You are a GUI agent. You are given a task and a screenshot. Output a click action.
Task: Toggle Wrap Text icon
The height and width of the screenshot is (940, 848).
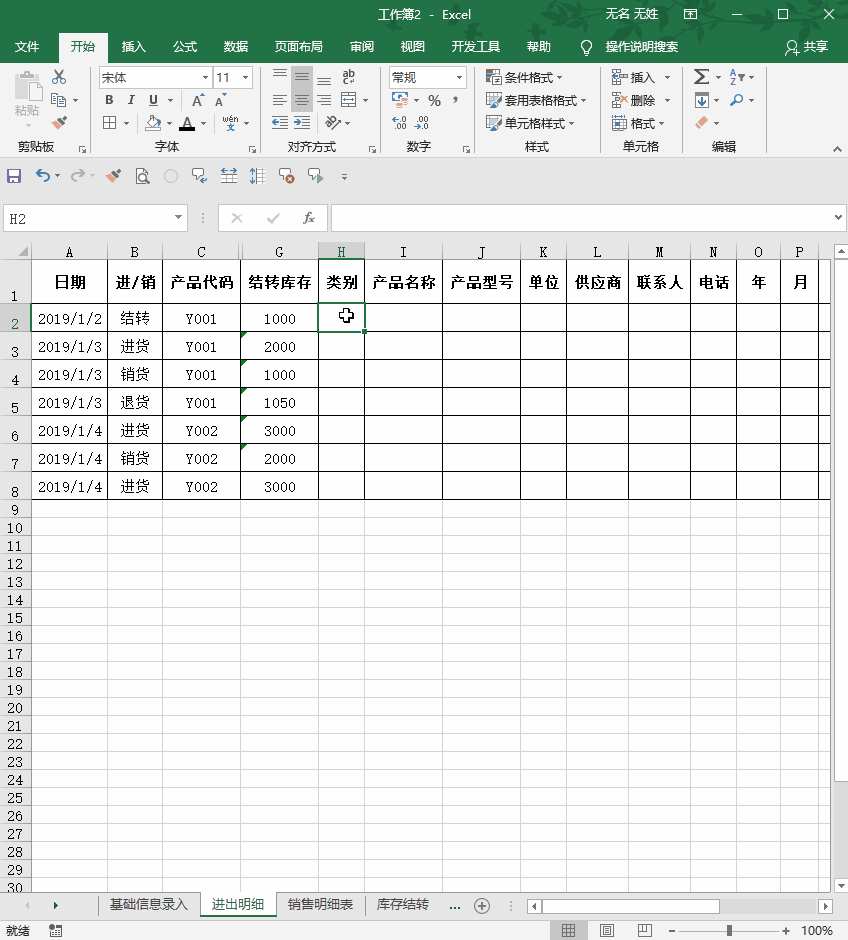click(x=348, y=77)
